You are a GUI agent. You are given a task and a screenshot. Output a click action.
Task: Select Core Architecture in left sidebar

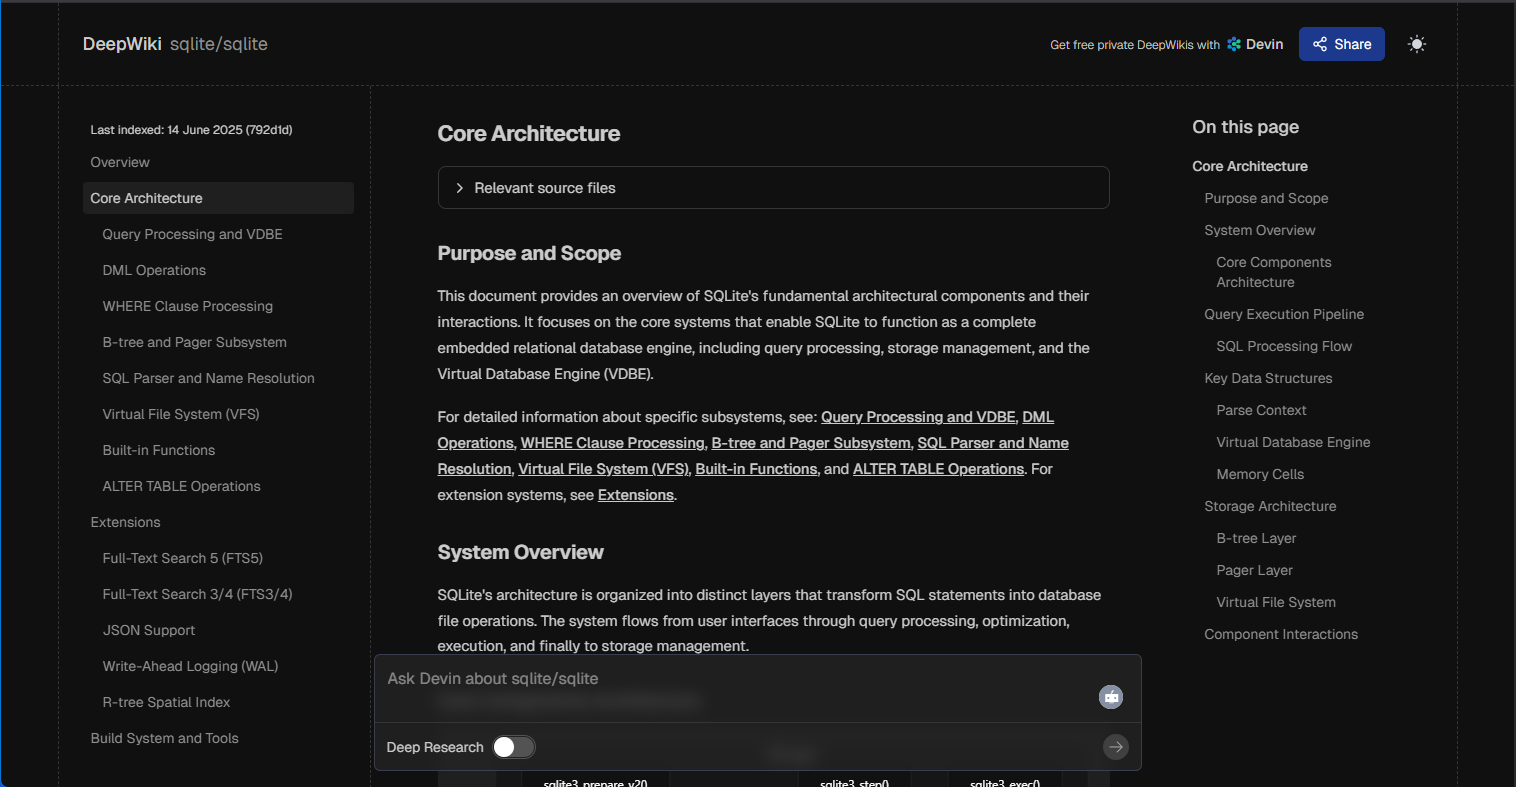click(218, 198)
